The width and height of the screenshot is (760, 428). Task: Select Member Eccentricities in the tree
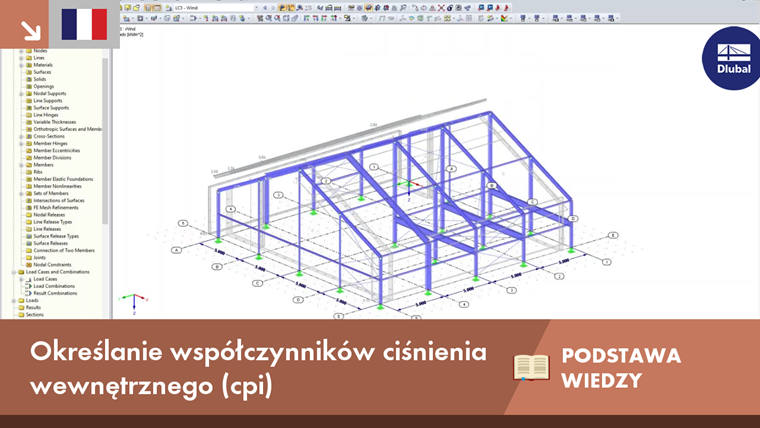[57, 151]
